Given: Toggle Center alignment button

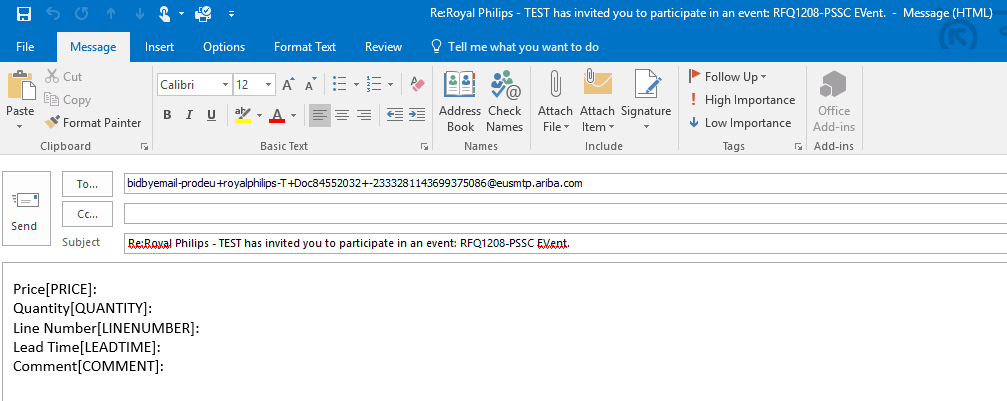Looking at the screenshot, I should (342, 115).
